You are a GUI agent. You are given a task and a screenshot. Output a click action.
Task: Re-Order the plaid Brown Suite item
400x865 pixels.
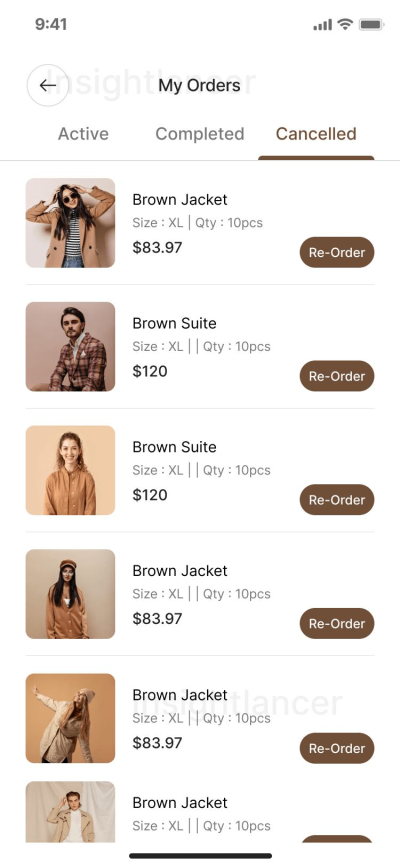coord(337,376)
